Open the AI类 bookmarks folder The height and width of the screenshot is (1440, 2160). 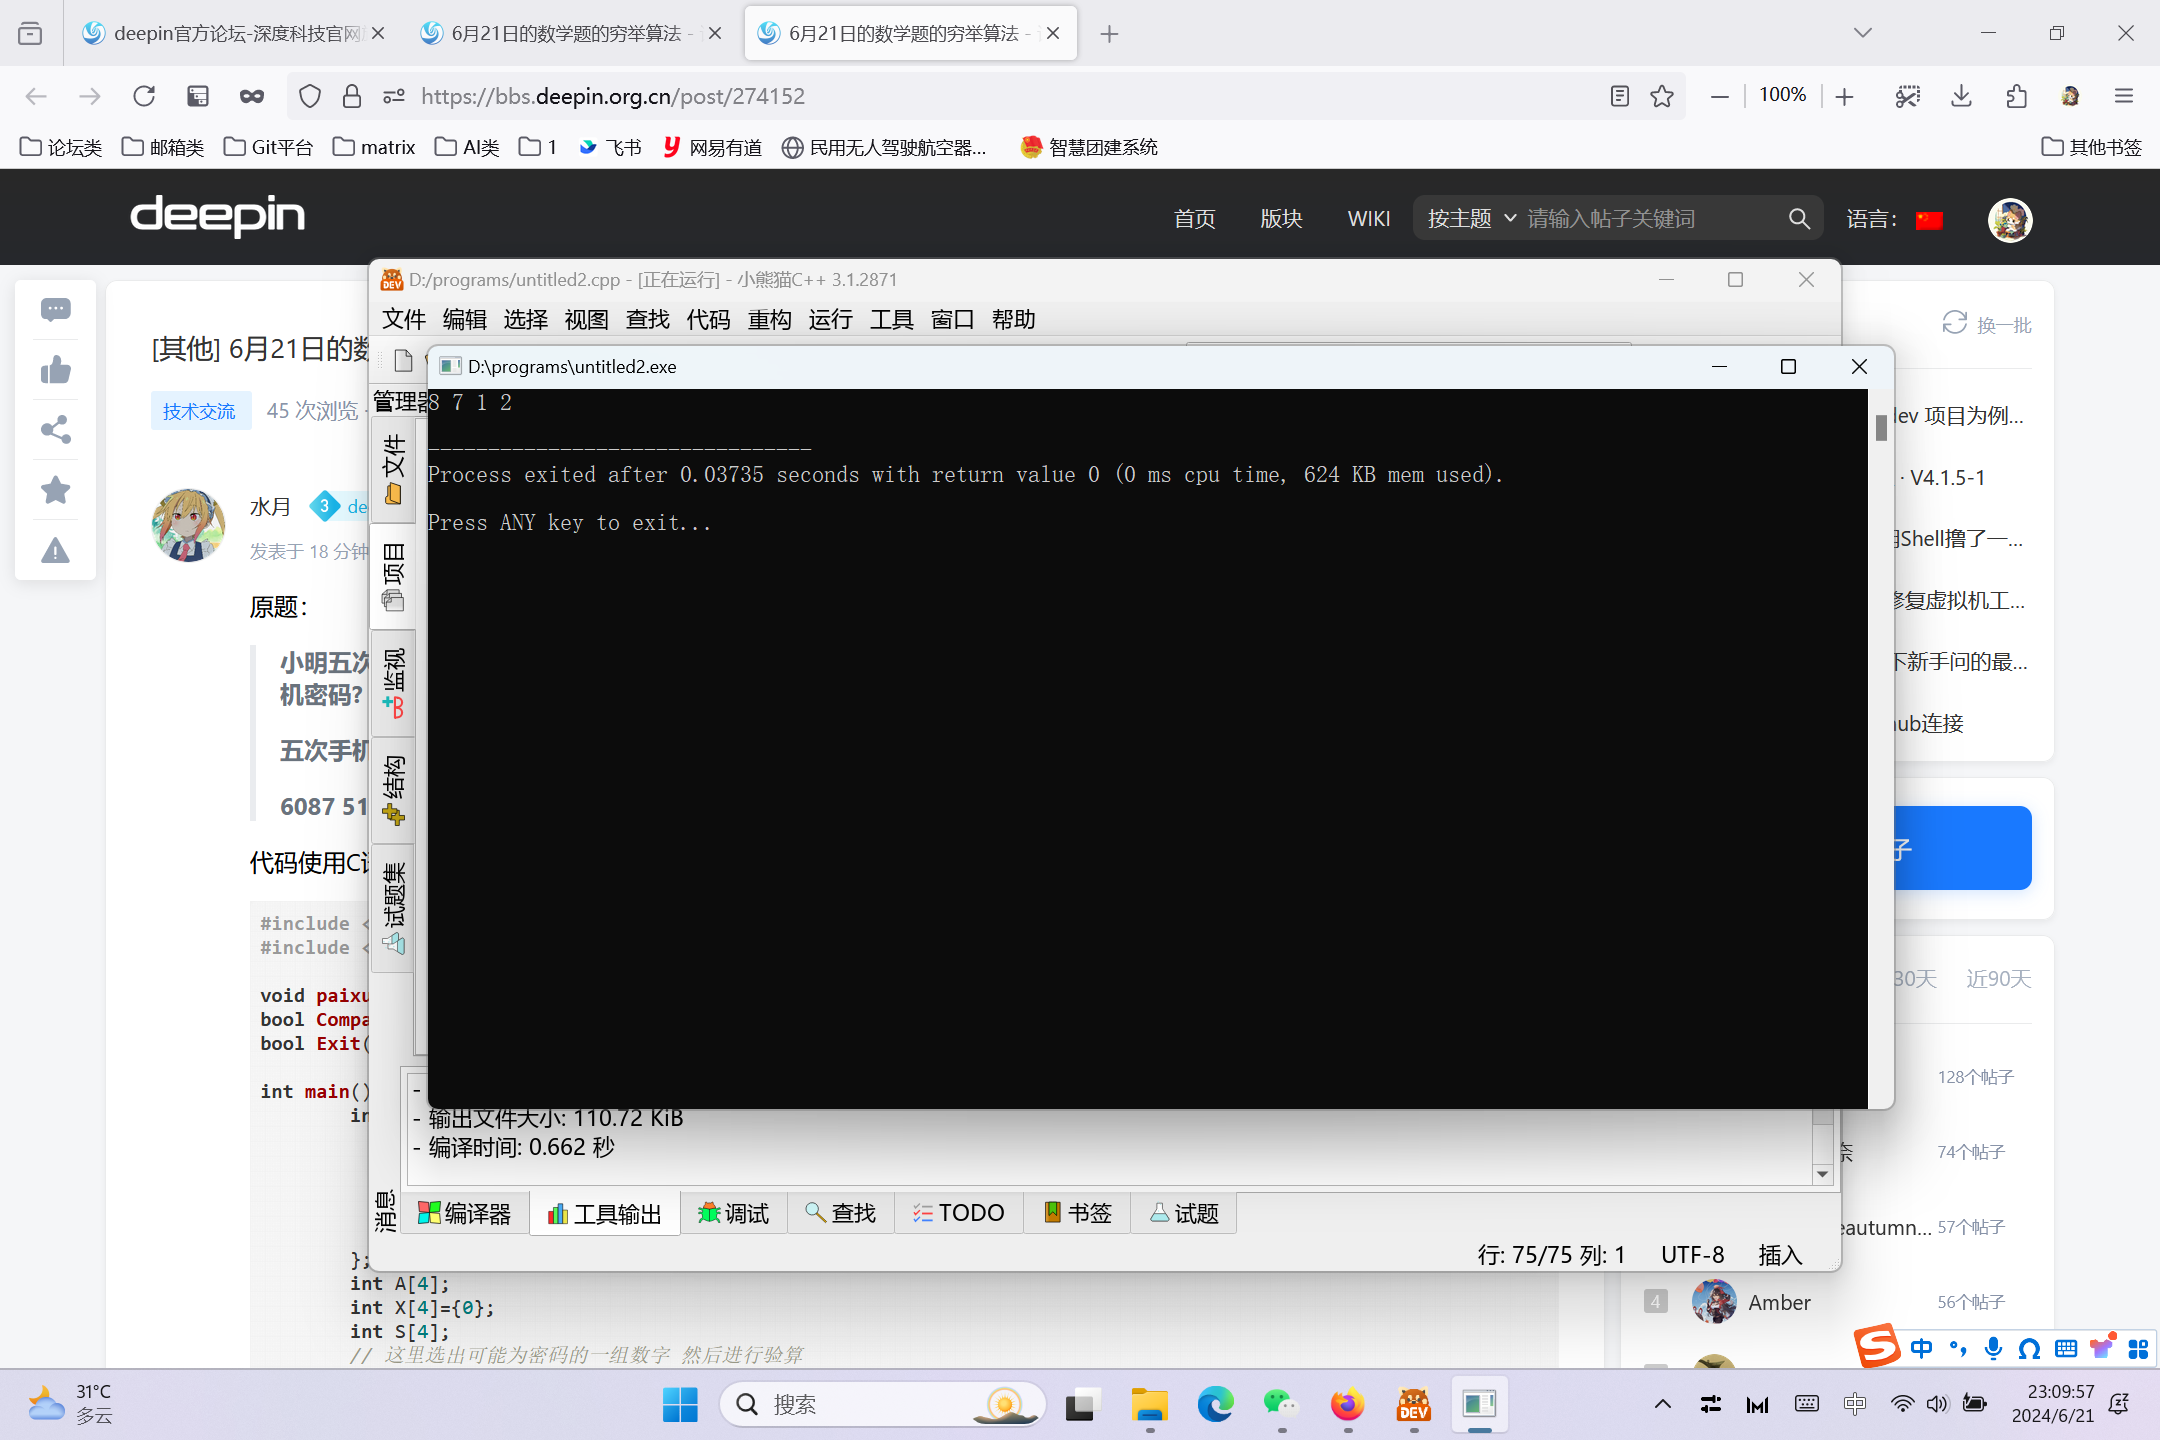(467, 147)
